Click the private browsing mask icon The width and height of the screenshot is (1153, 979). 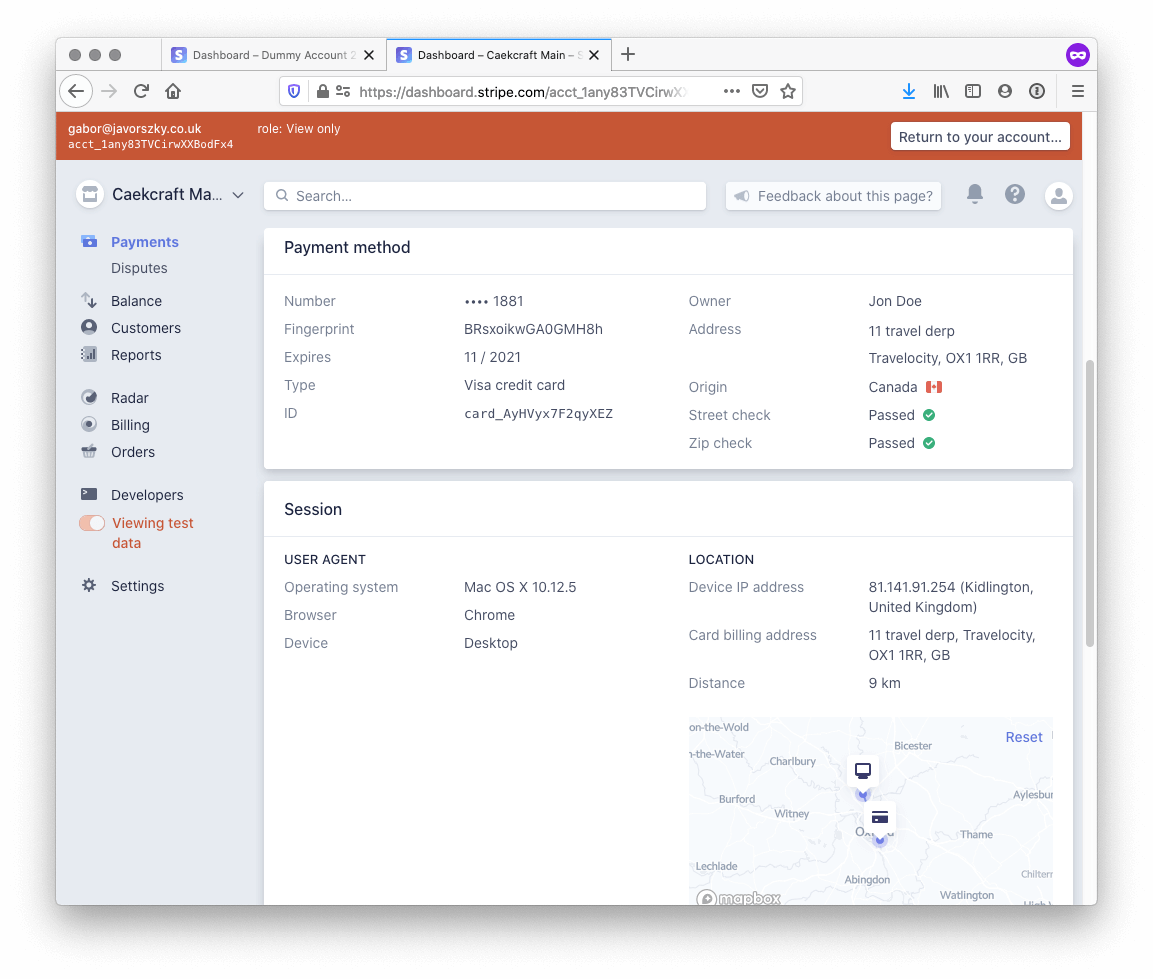click(x=1077, y=54)
